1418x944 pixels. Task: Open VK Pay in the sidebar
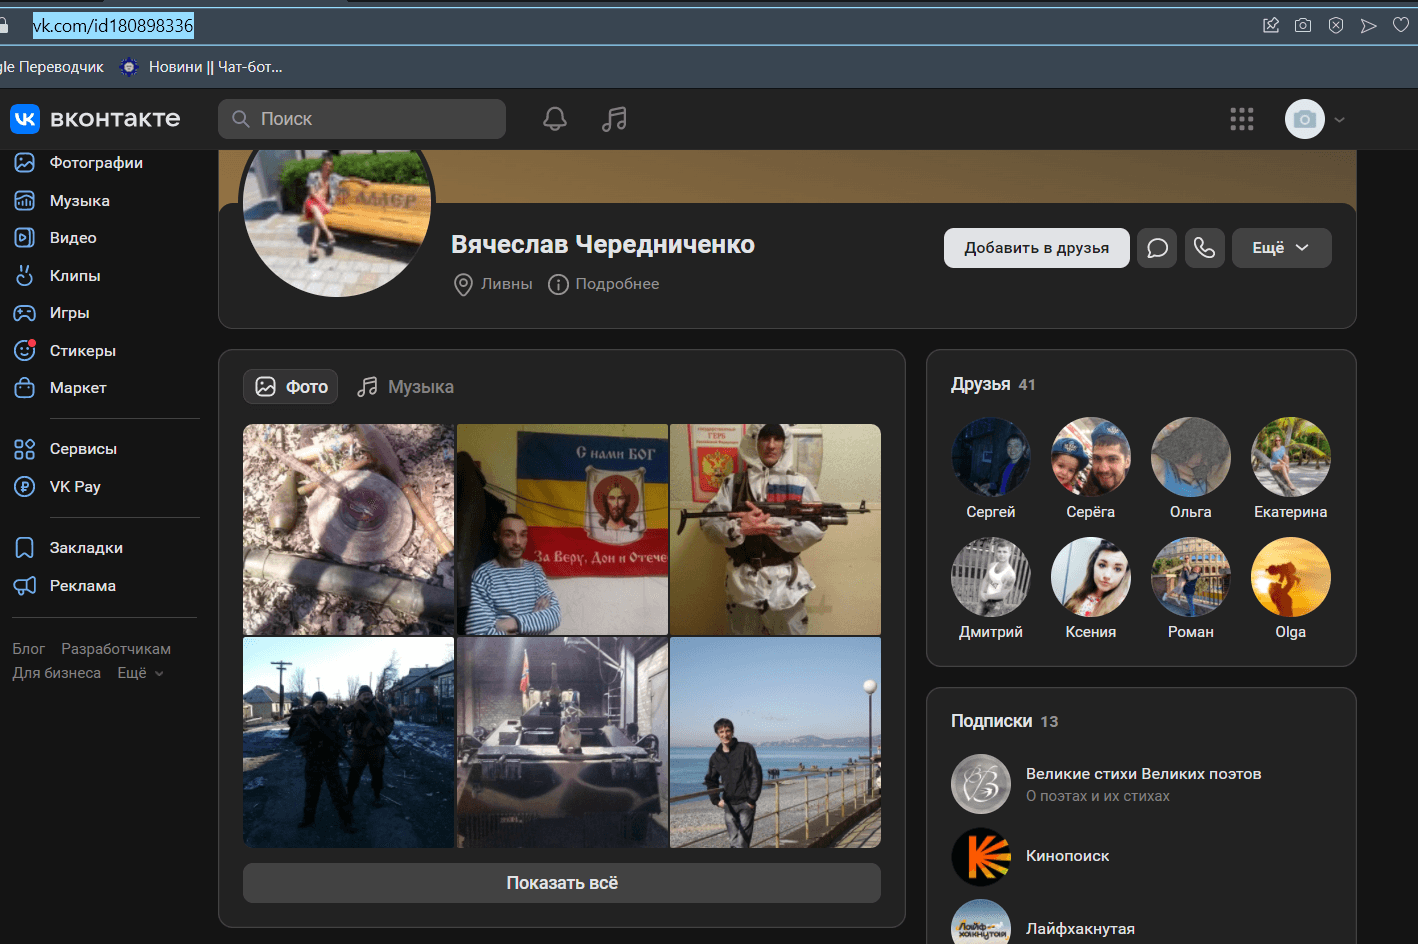point(75,487)
